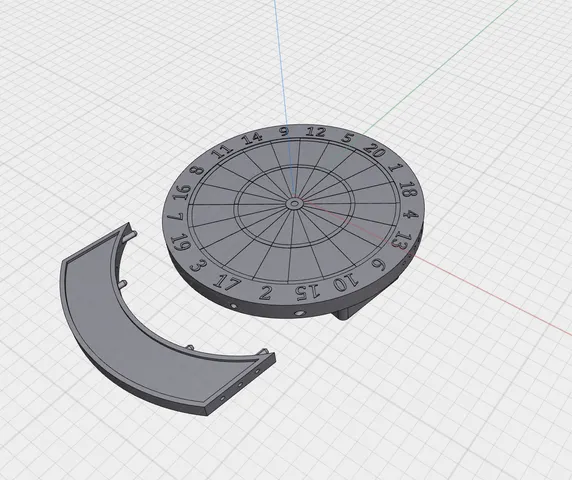
Task: Select the engraved number 14 on the rim
Action: pyautogui.click(x=253, y=138)
